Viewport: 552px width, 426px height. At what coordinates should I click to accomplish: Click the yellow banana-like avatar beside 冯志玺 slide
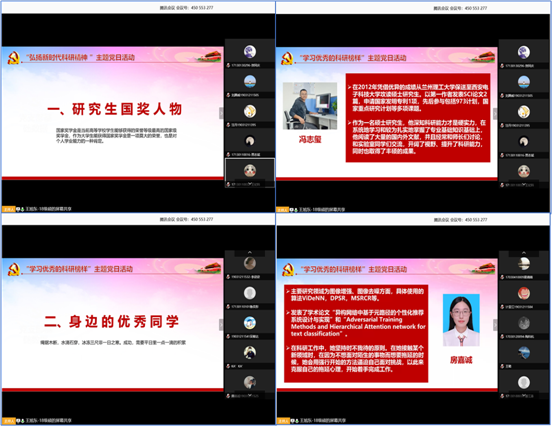click(x=523, y=112)
